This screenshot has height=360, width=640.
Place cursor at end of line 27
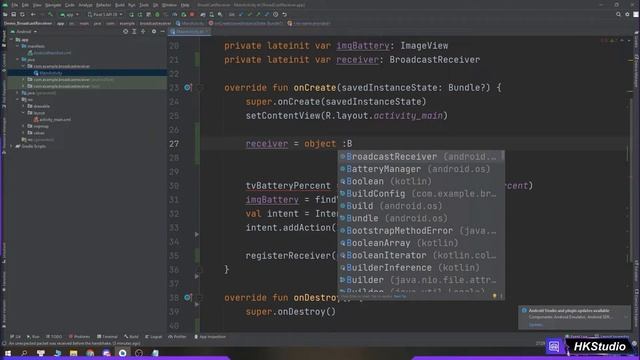(x=353, y=144)
